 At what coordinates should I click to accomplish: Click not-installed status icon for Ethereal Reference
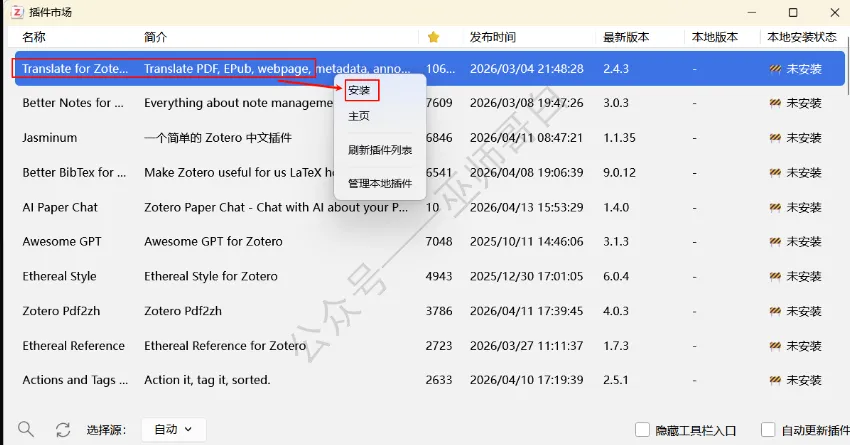tap(775, 345)
